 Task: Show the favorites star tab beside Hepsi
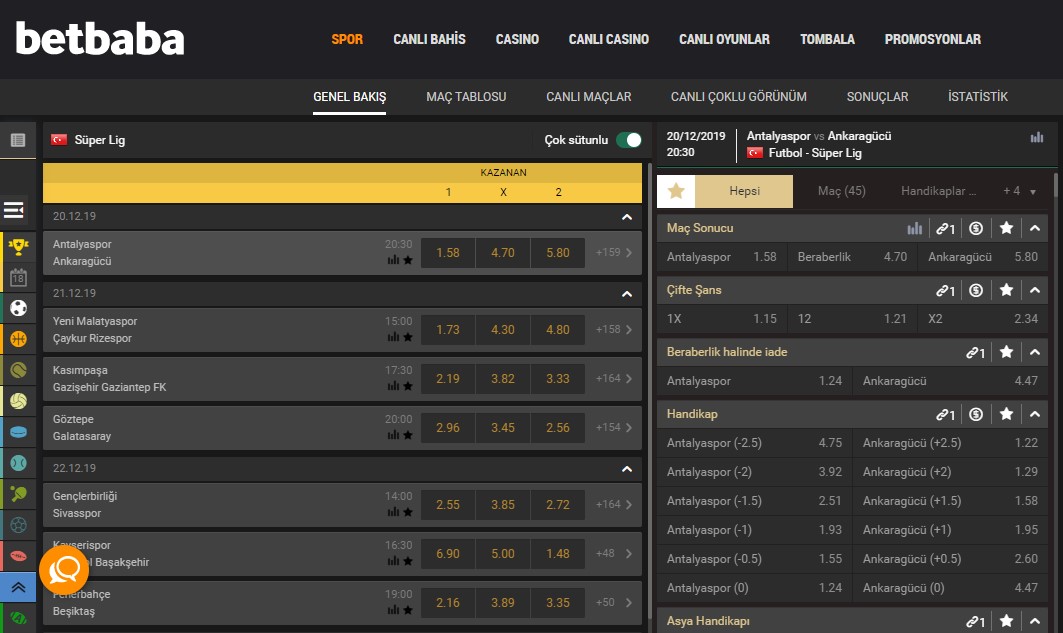point(676,191)
